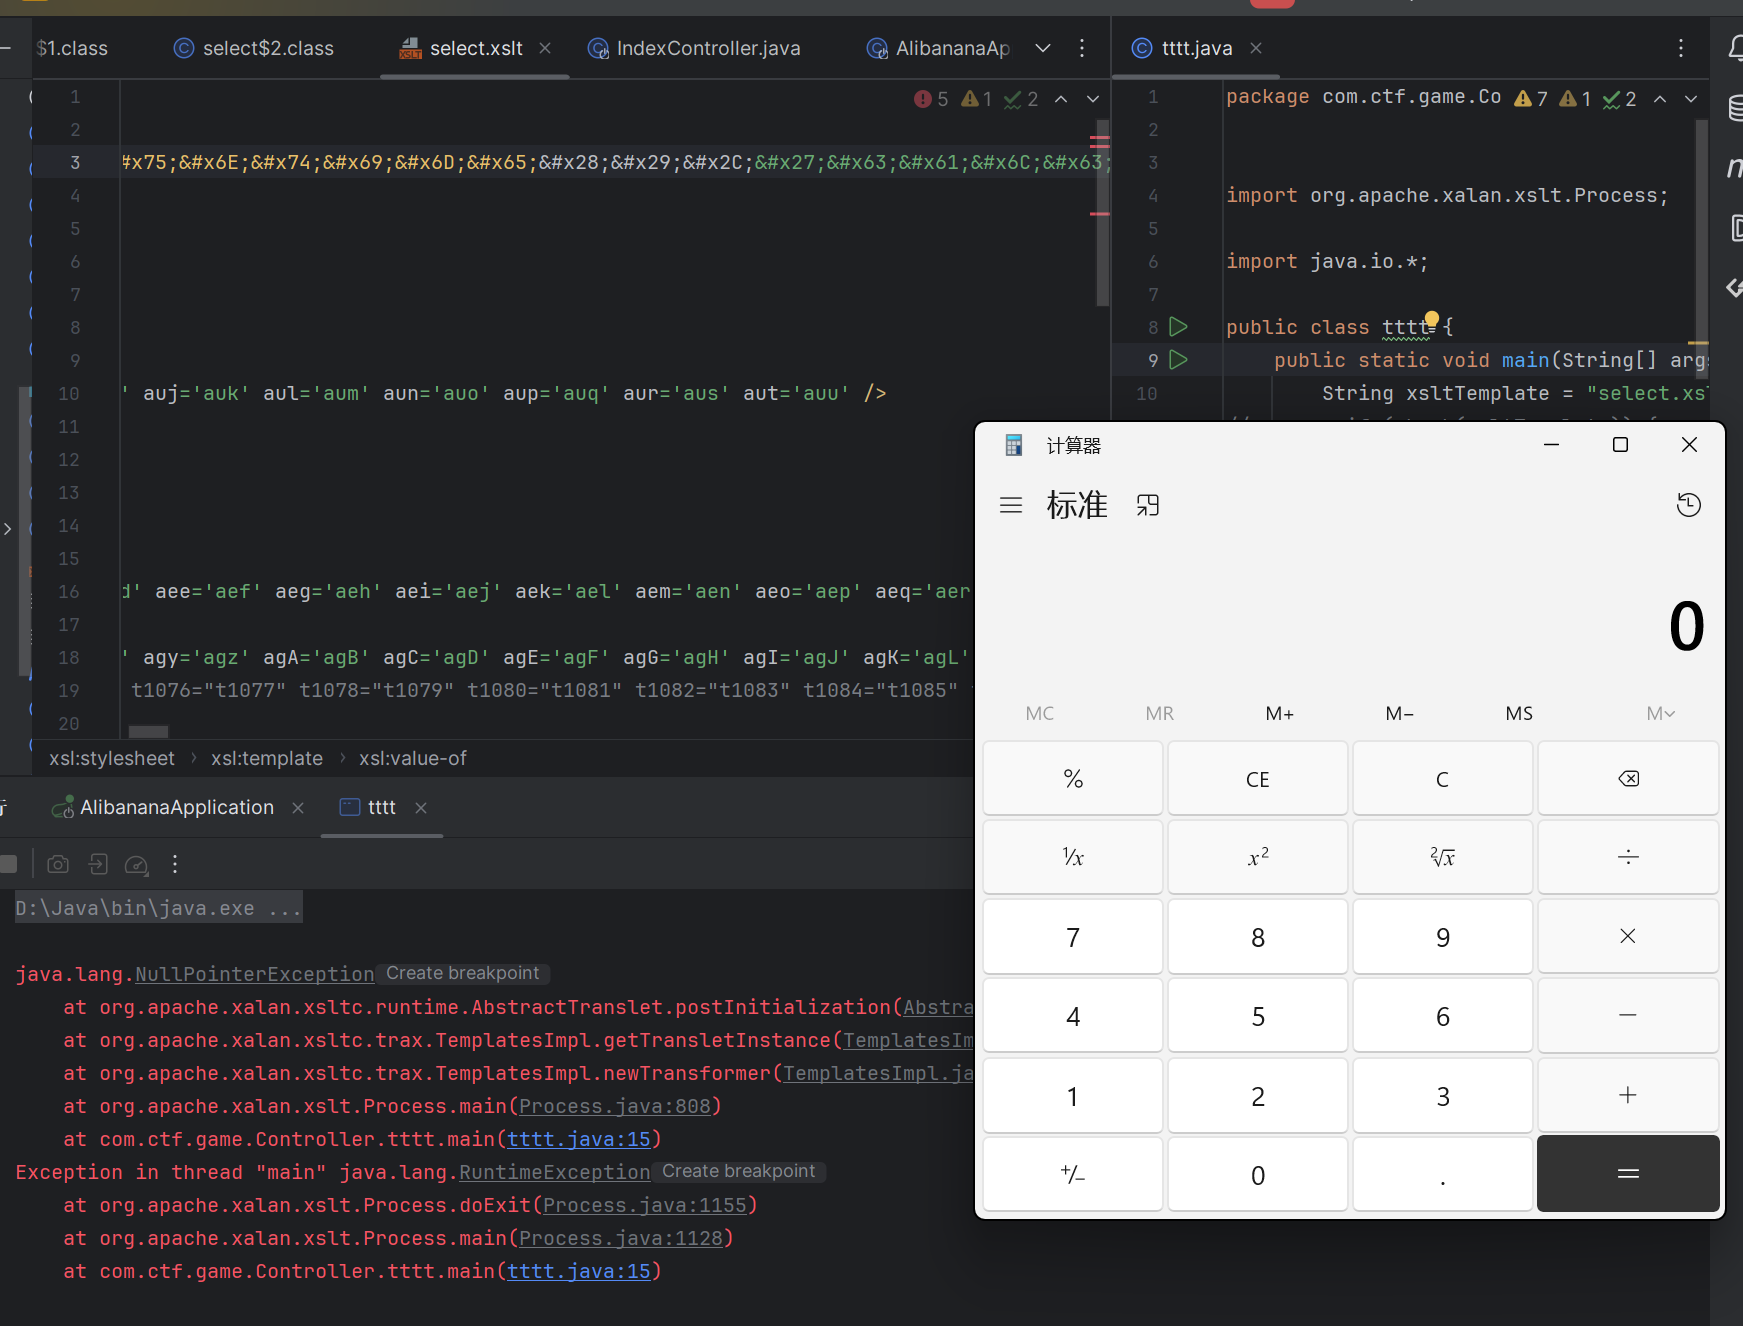Open the IndexController.java tab
This screenshot has height=1326, width=1743.
coord(694,48)
